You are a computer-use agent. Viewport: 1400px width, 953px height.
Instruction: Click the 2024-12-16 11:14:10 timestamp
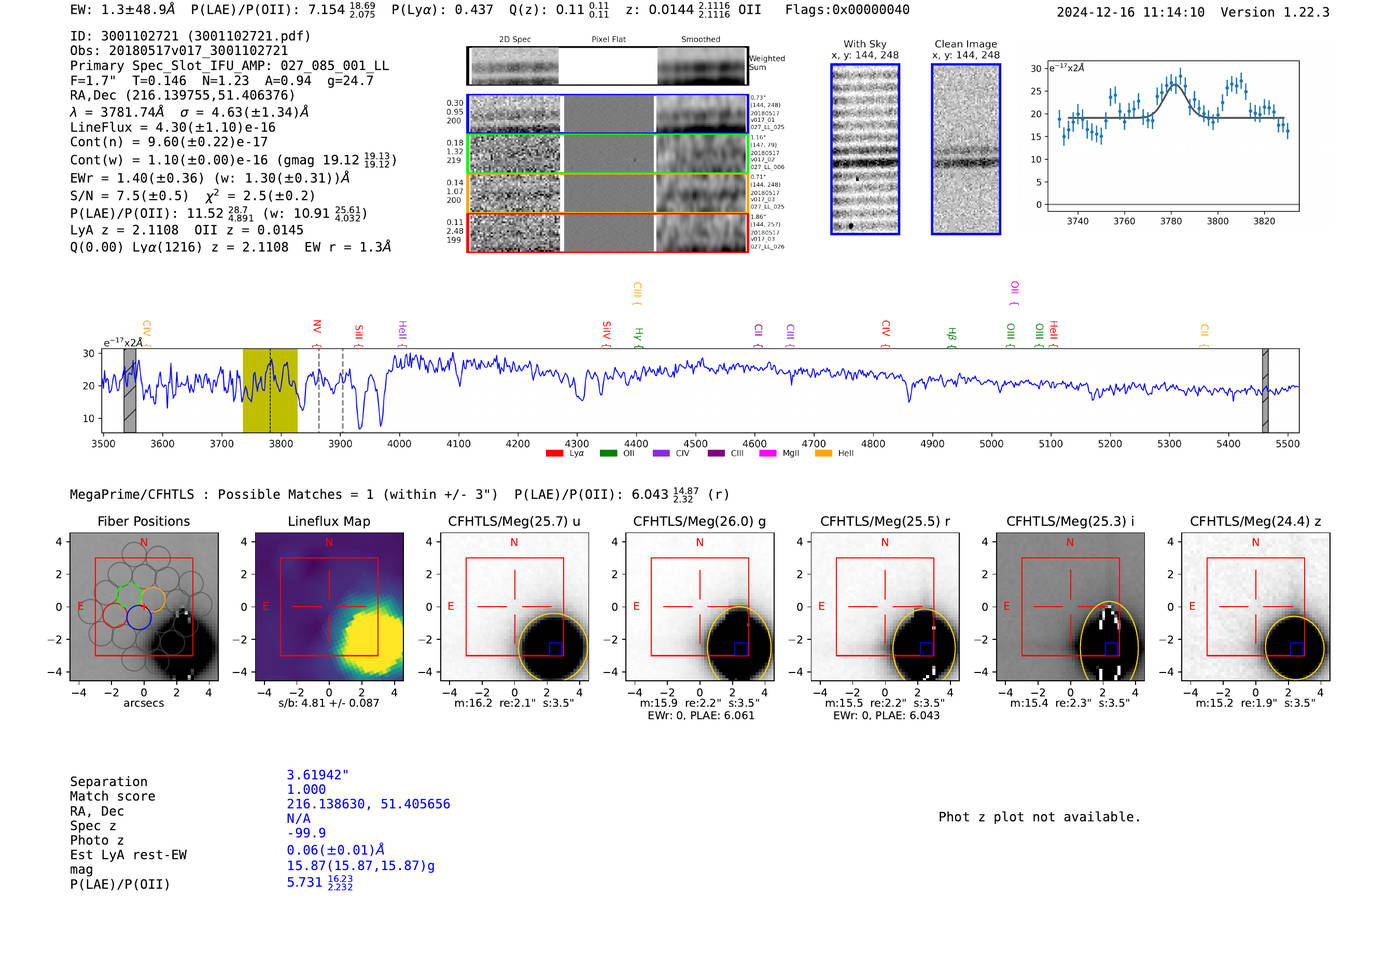point(1130,12)
